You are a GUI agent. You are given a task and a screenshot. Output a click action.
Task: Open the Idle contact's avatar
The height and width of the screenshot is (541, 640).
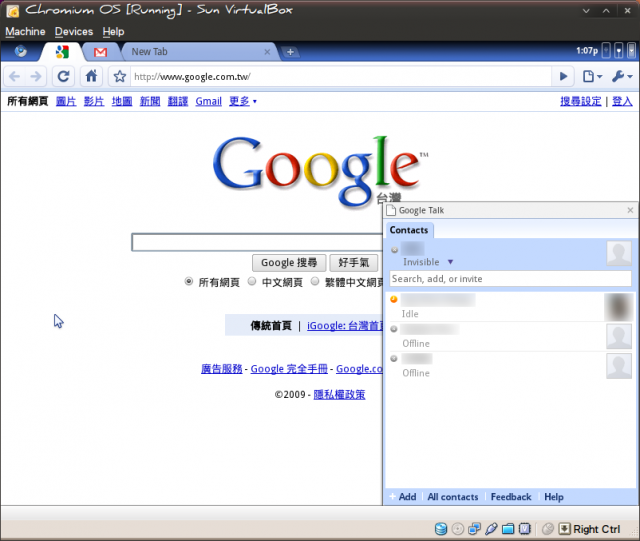pos(619,307)
